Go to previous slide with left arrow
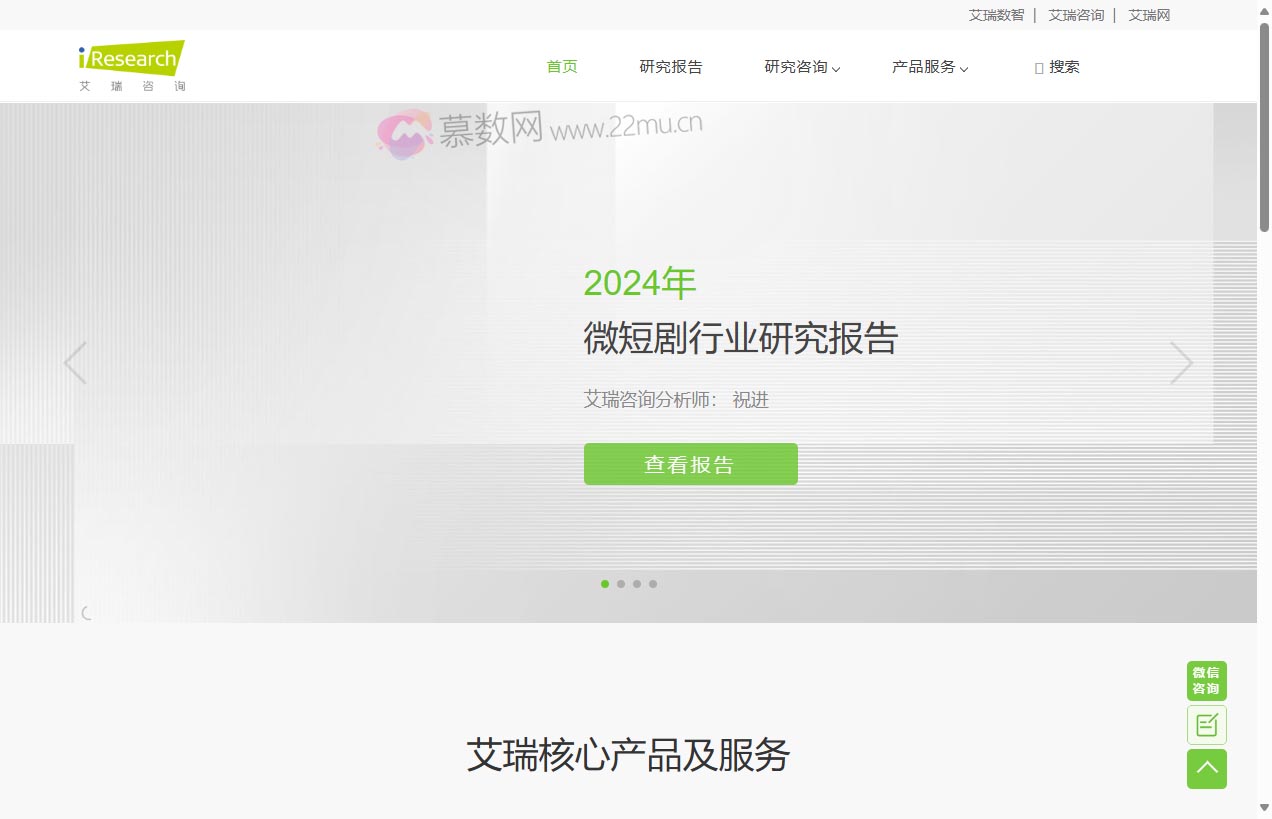The width and height of the screenshot is (1272, 819). pos(76,363)
